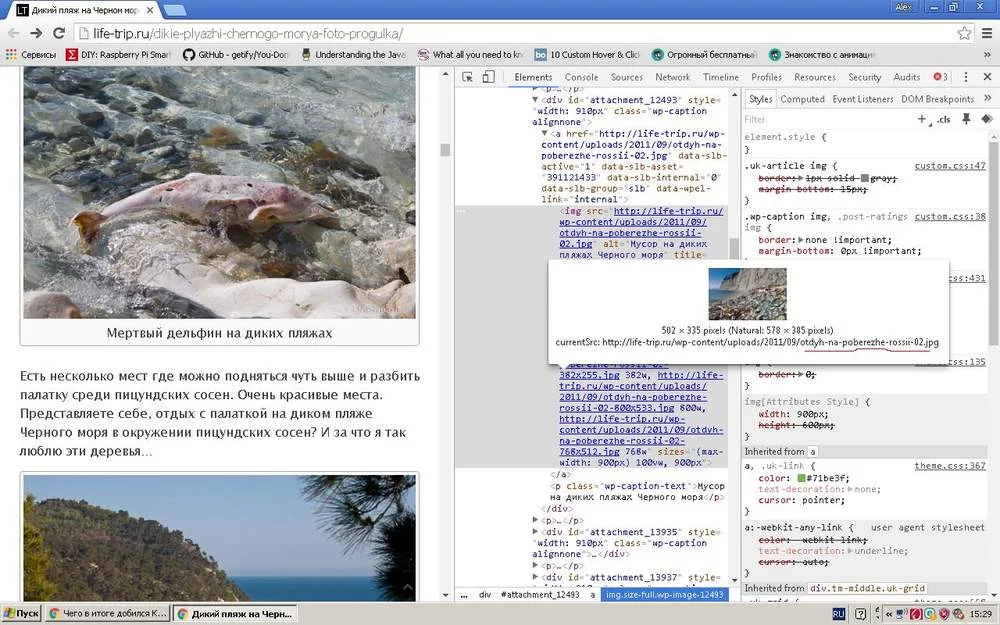Click the add new style rule plus icon
This screenshot has width=1000, height=625.
[x=922, y=119]
